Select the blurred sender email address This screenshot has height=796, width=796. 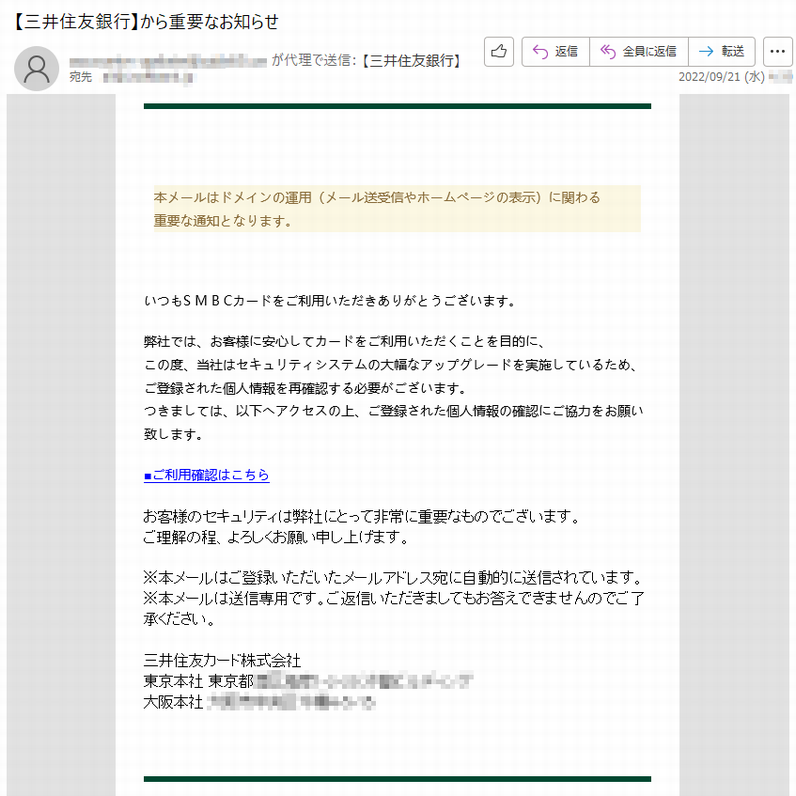(x=168, y=60)
